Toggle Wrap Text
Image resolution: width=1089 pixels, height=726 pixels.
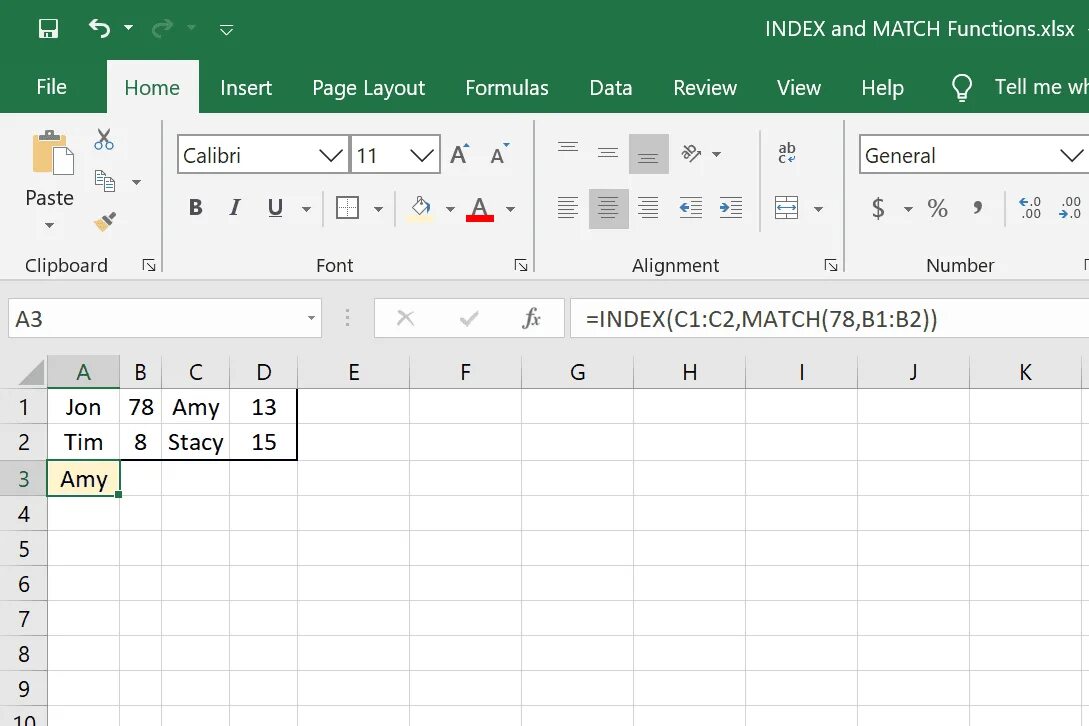(x=787, y=153)
